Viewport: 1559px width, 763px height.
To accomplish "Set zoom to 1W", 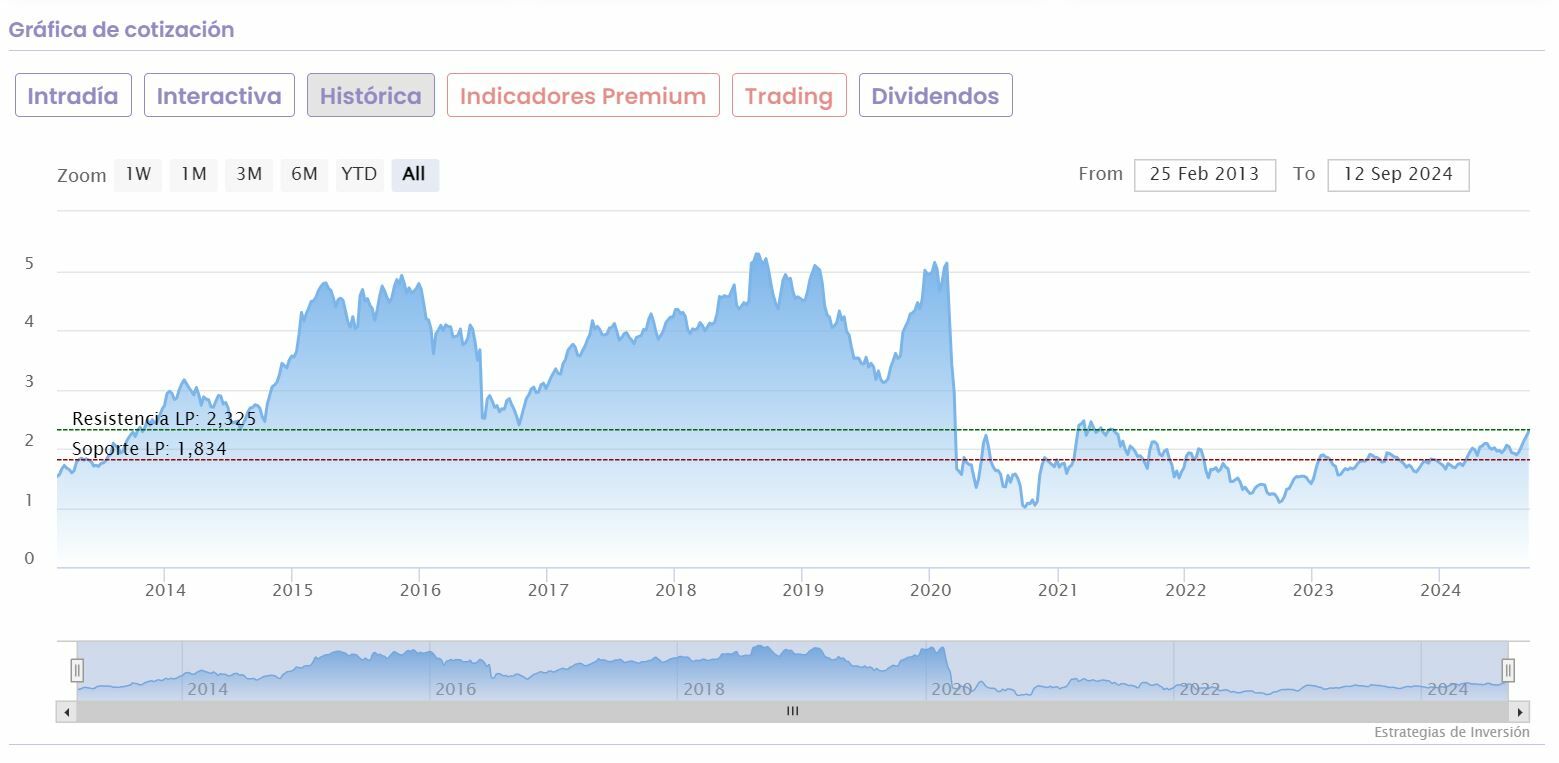I will [138, 174].
